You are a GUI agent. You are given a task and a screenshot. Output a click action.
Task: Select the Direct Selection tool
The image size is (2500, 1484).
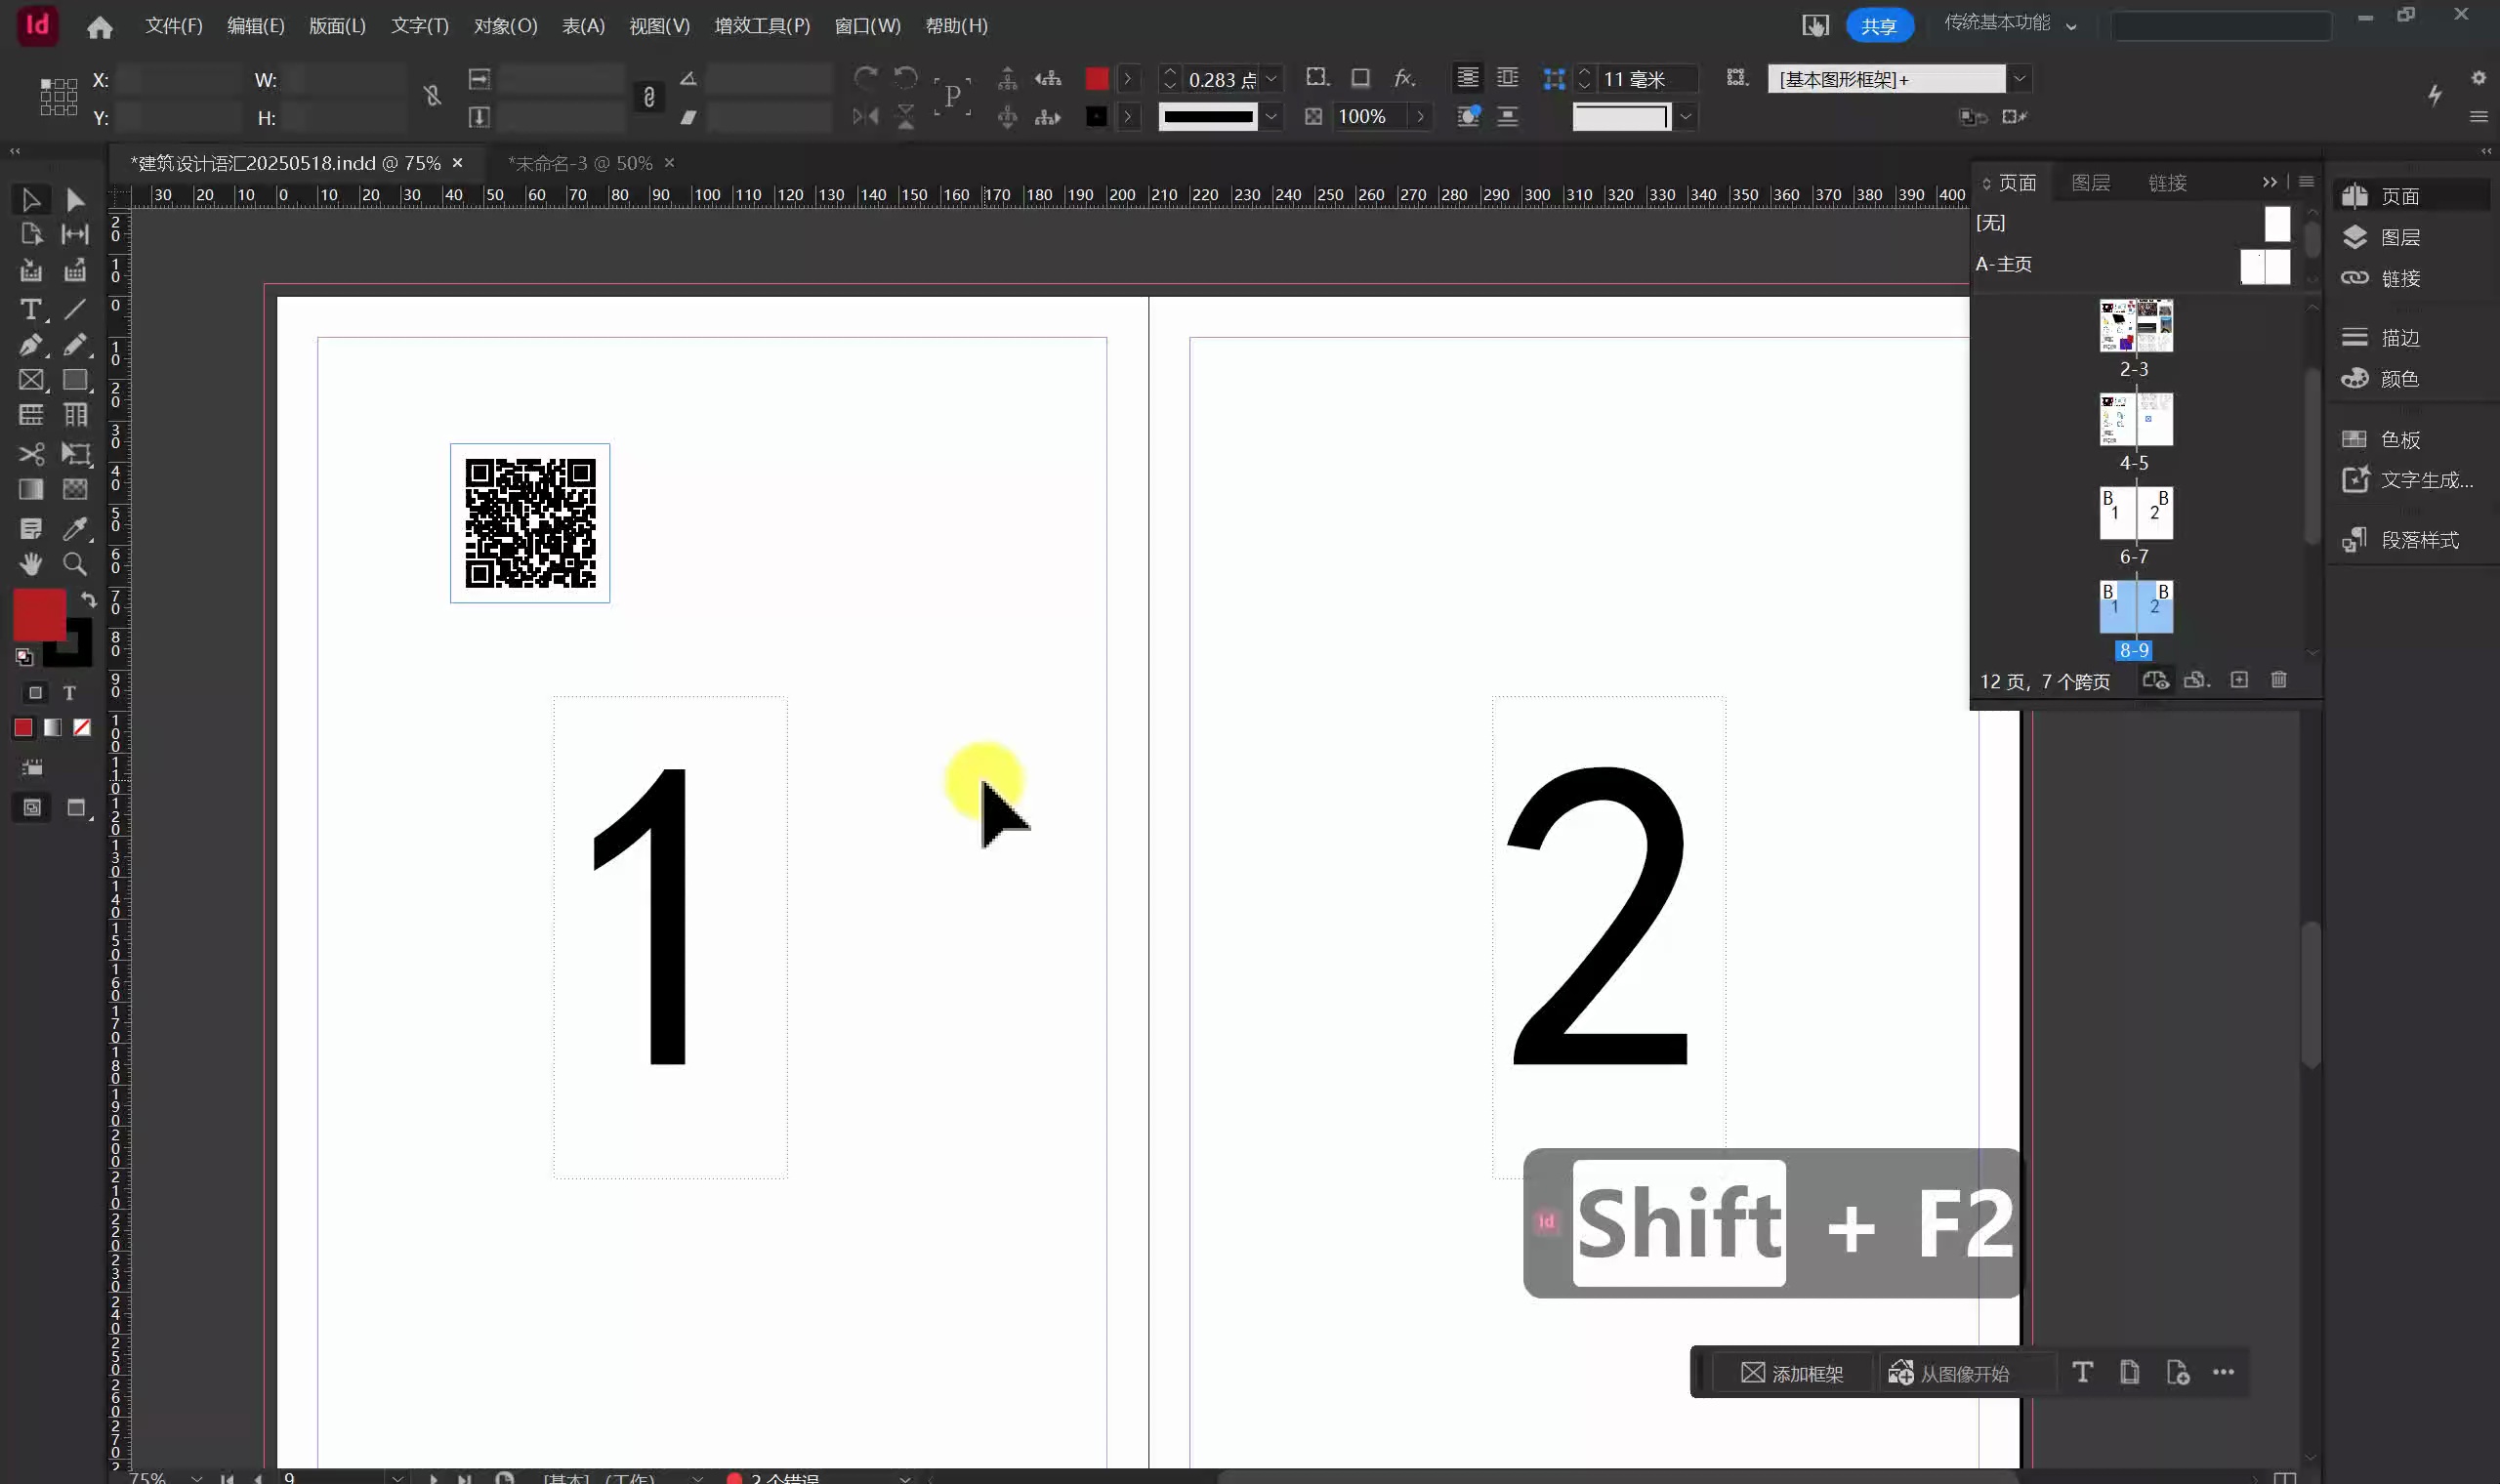75,200
